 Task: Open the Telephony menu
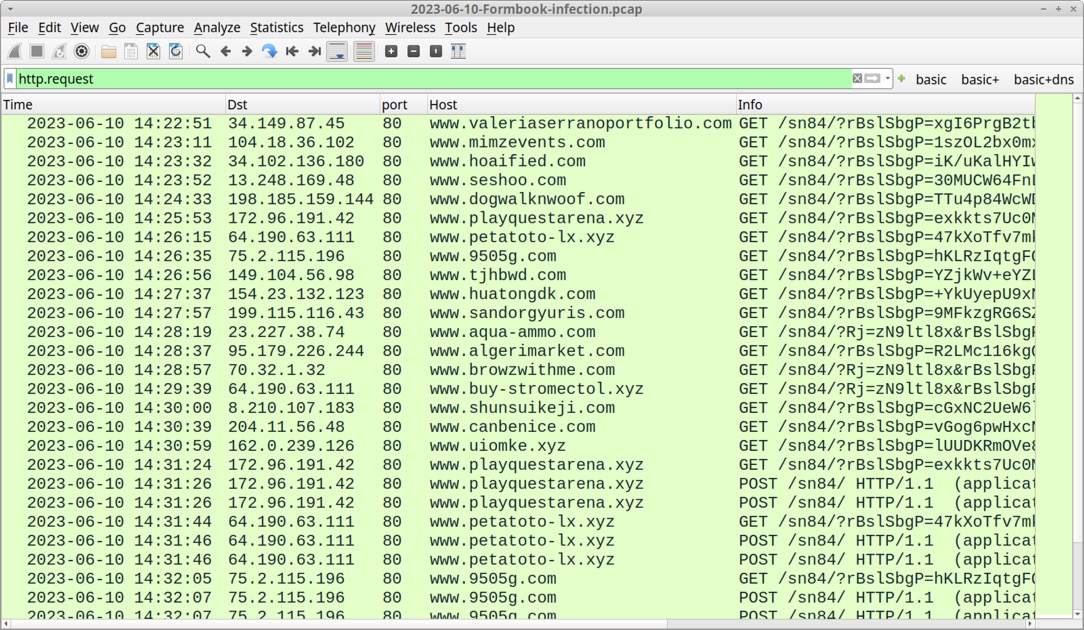344,28
